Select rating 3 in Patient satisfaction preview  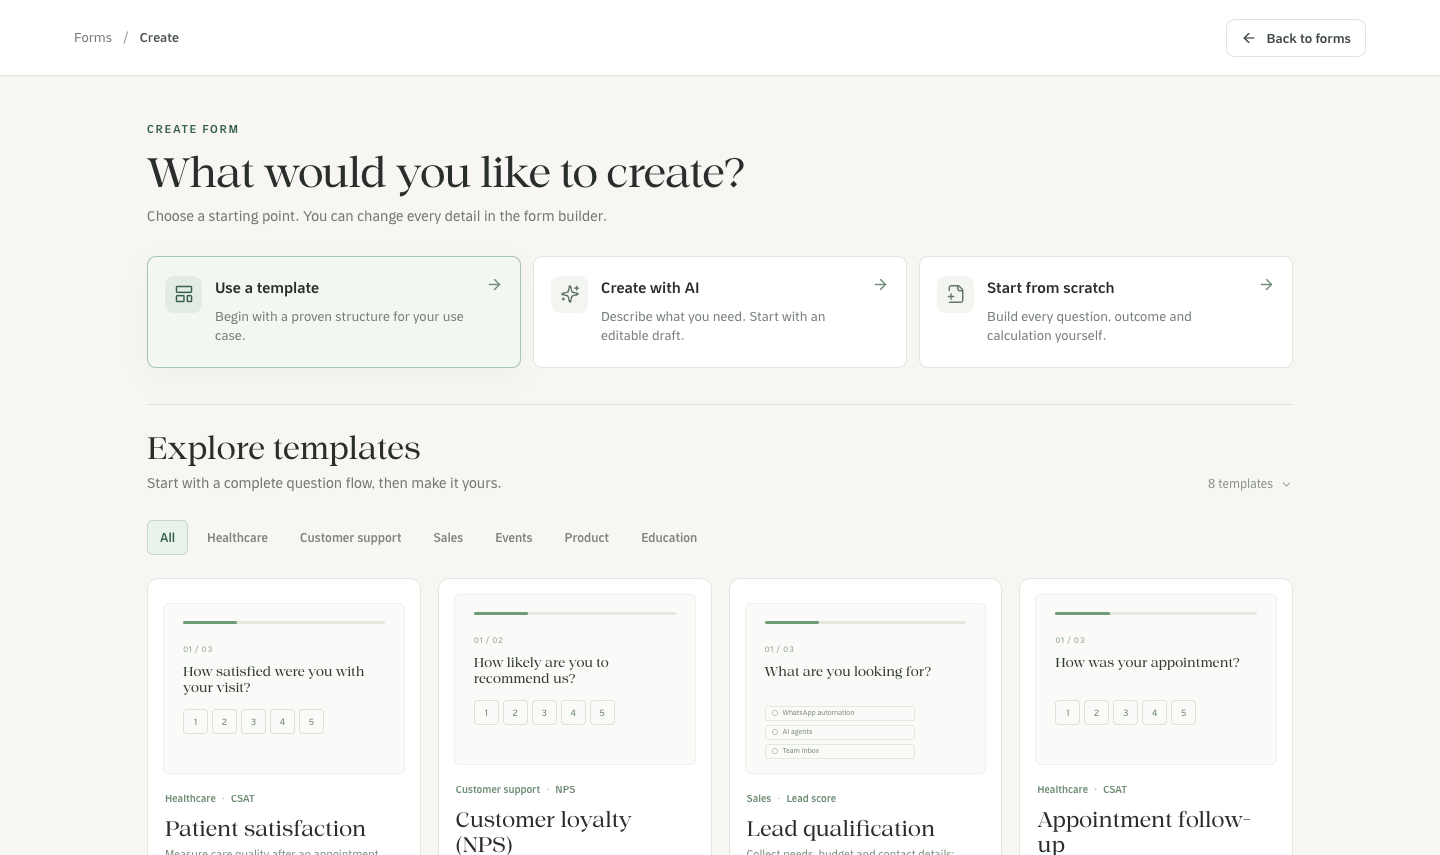coord(253,722)
